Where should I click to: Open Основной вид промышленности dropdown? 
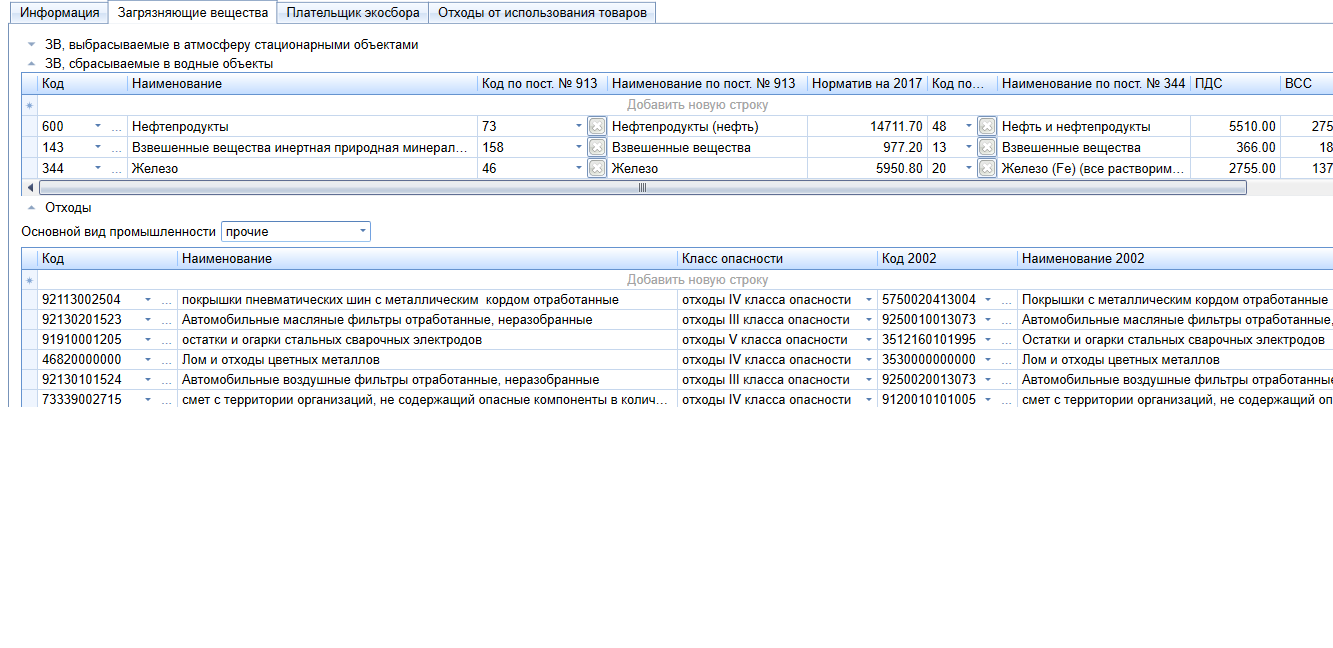click(362, 232)
